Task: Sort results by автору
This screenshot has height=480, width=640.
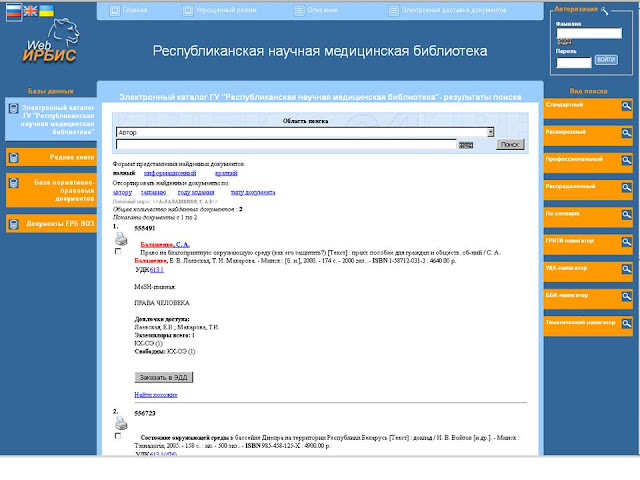Action: [122, 193]
